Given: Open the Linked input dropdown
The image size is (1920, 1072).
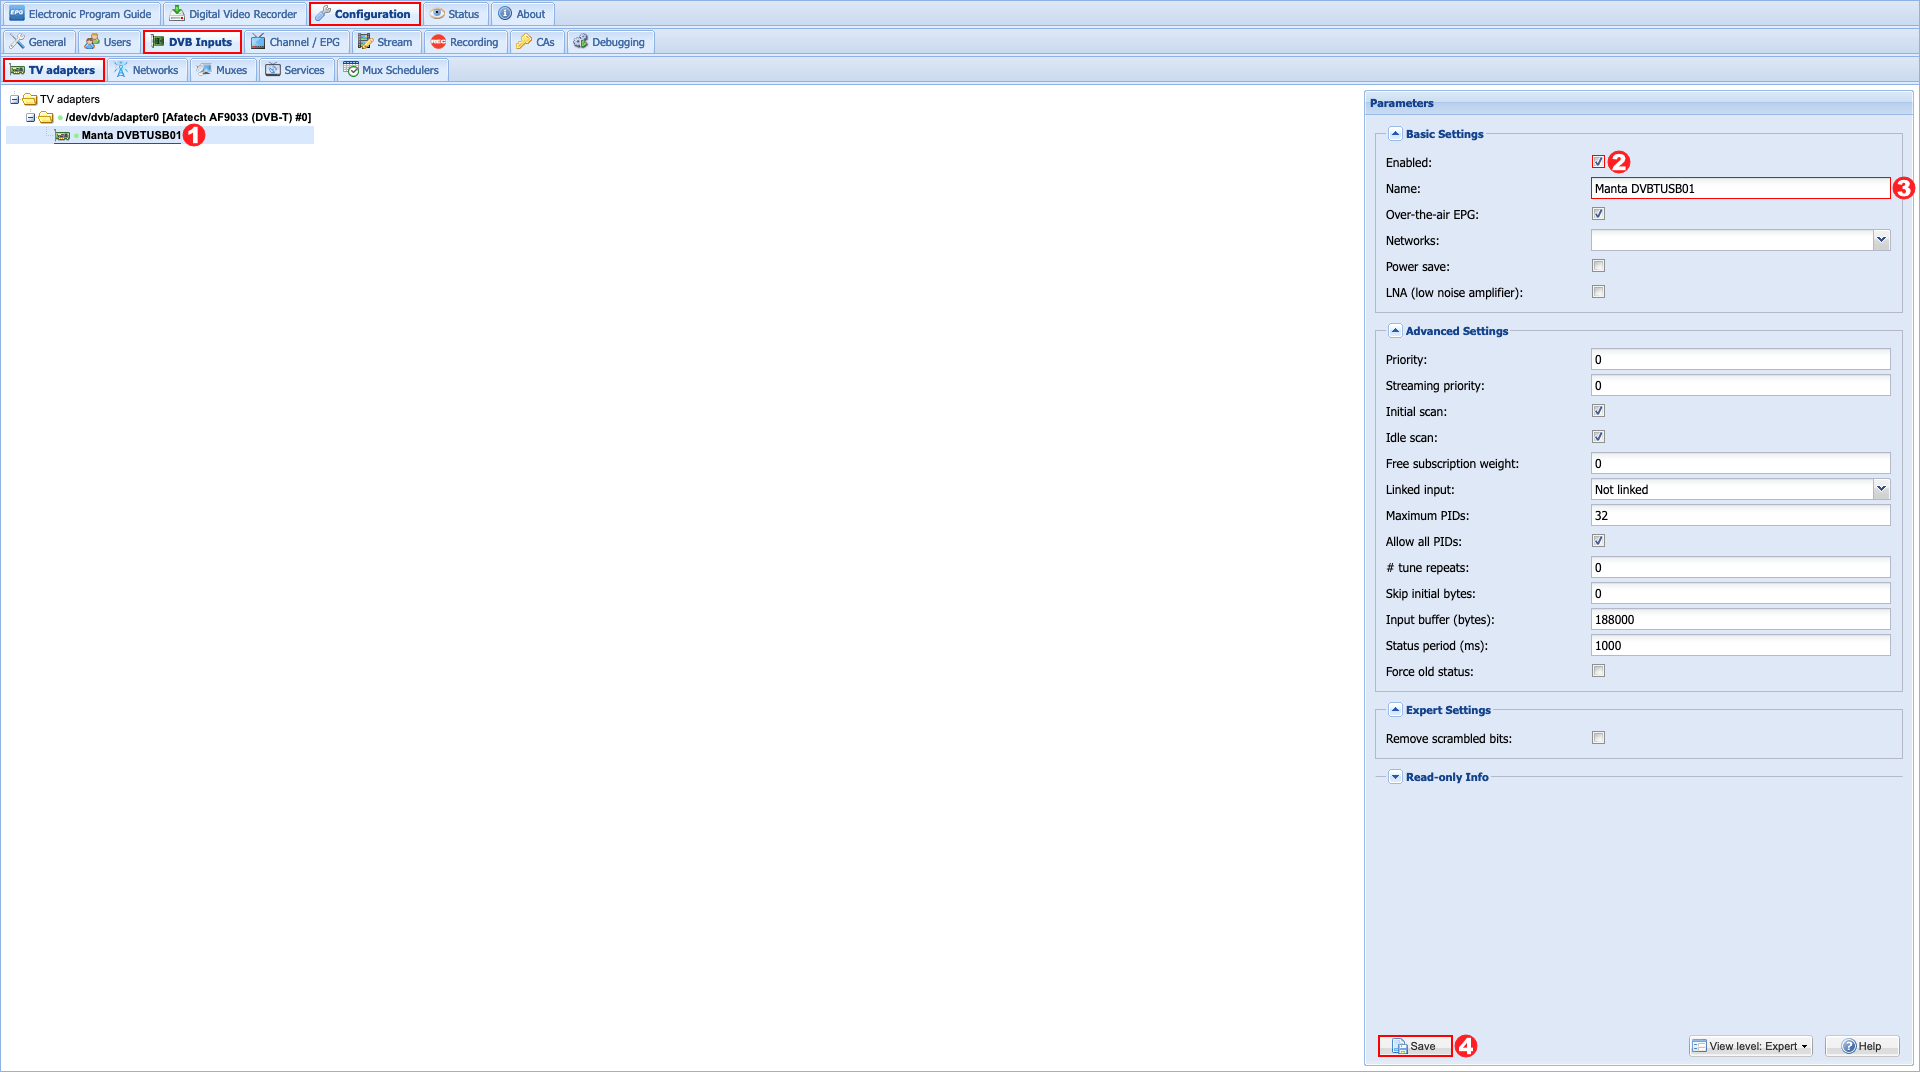Looking at the screenshot, I should 1881,489.
